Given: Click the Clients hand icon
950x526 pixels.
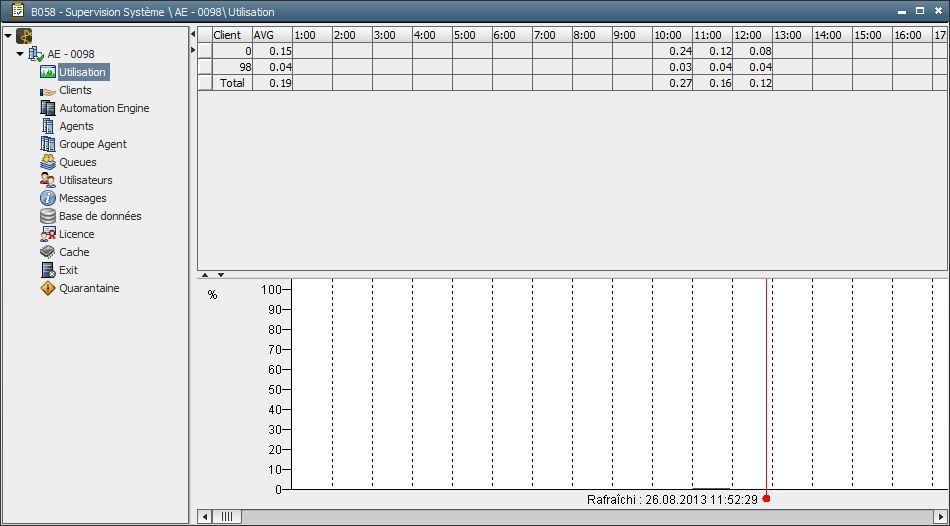Looking at the screenshot, I should pyautogui.click(x=48, y=90).
